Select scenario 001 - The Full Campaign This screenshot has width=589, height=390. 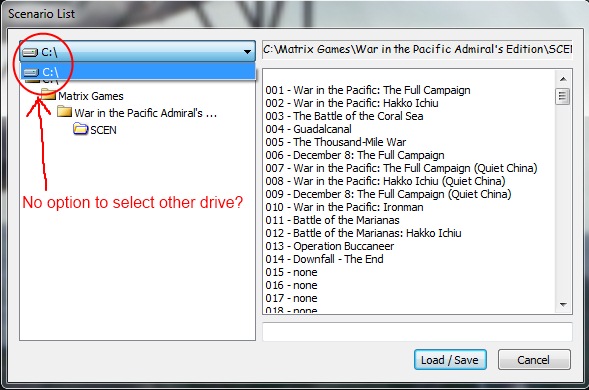pyautogui.click(x=368, y=90)
